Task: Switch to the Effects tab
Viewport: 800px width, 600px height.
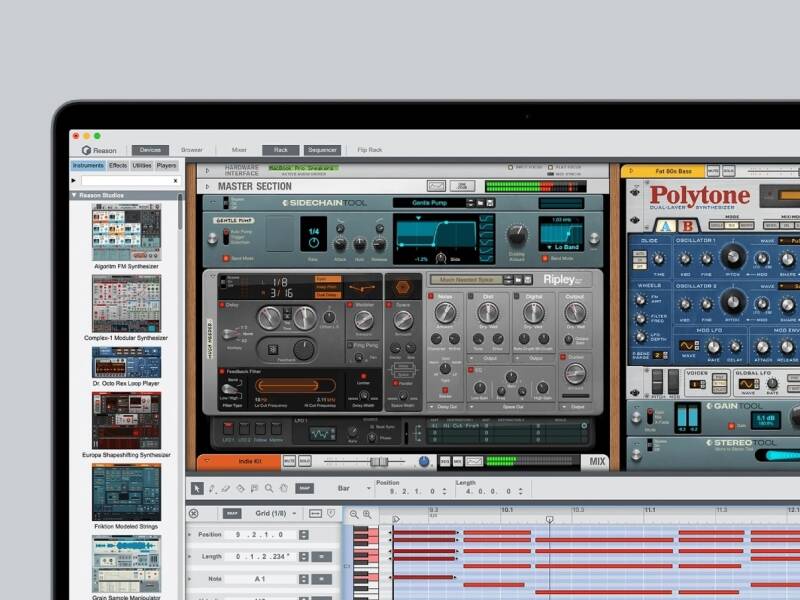Action: click(x=118, y=165)
